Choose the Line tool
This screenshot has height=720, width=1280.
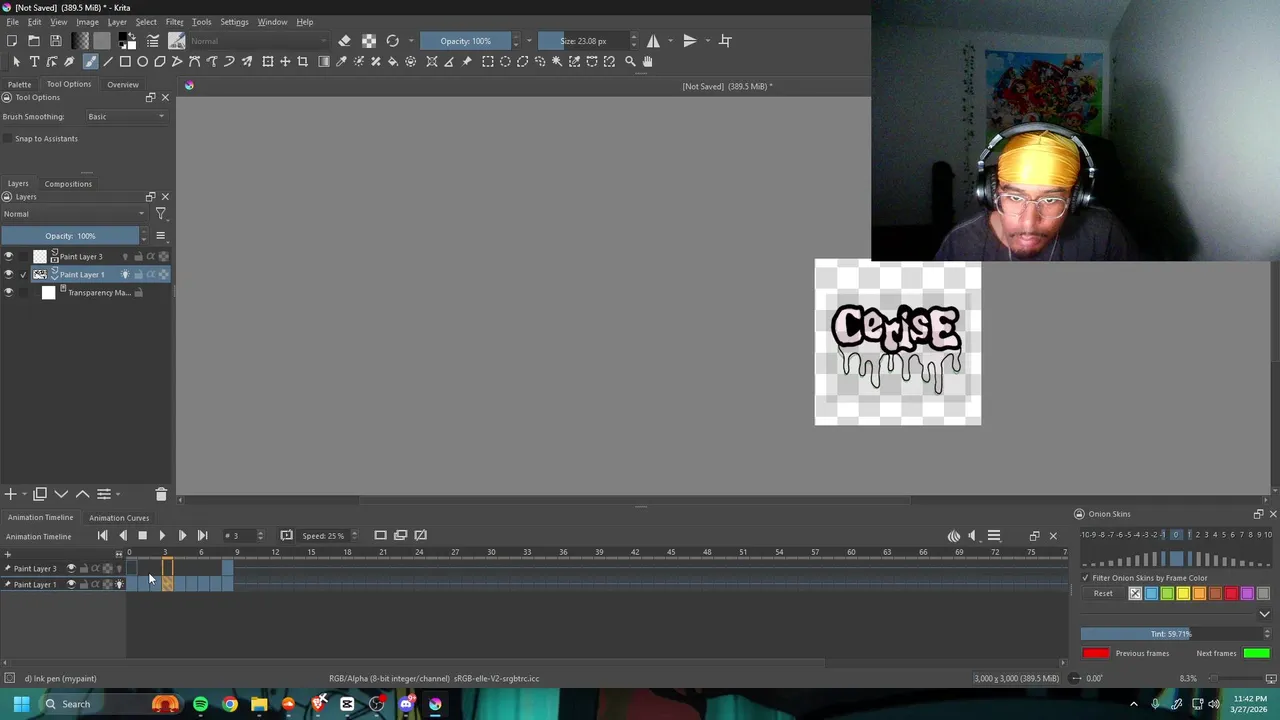pyautogui.click(x=108, y=61)
